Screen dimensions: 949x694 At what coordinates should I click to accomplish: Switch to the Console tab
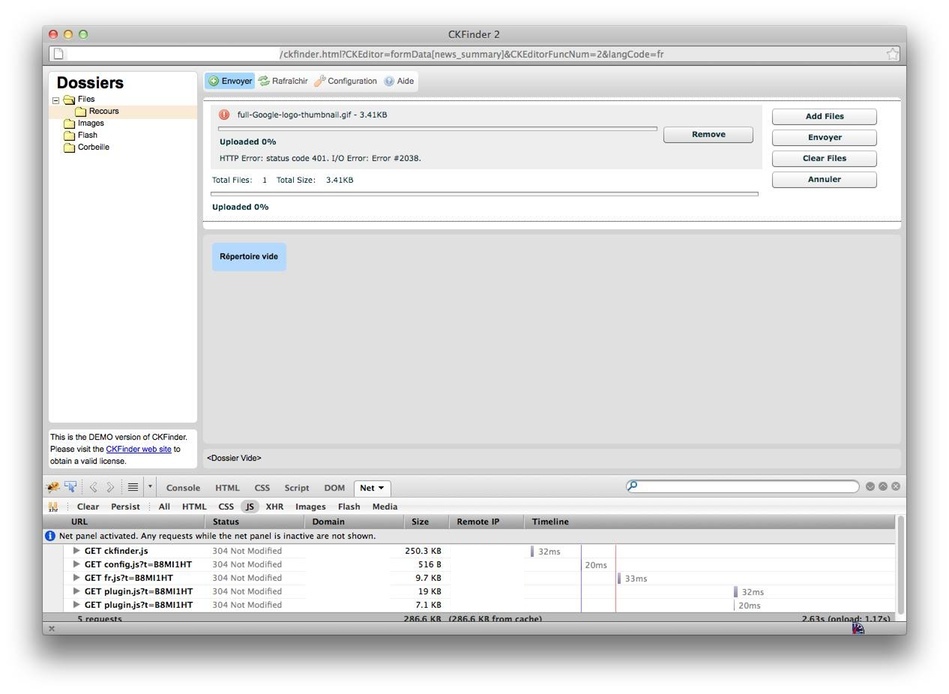(183, 488)
